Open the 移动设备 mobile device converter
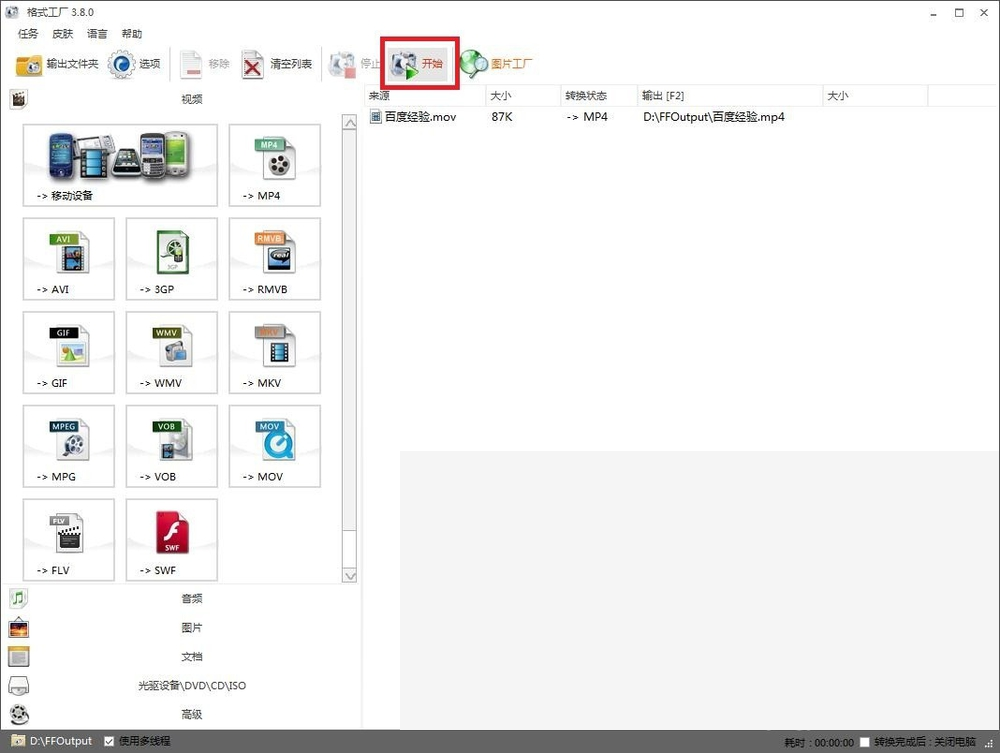The width and height of the screenshot is (1000, 753). pyautogui.click(x=121, y=165)
